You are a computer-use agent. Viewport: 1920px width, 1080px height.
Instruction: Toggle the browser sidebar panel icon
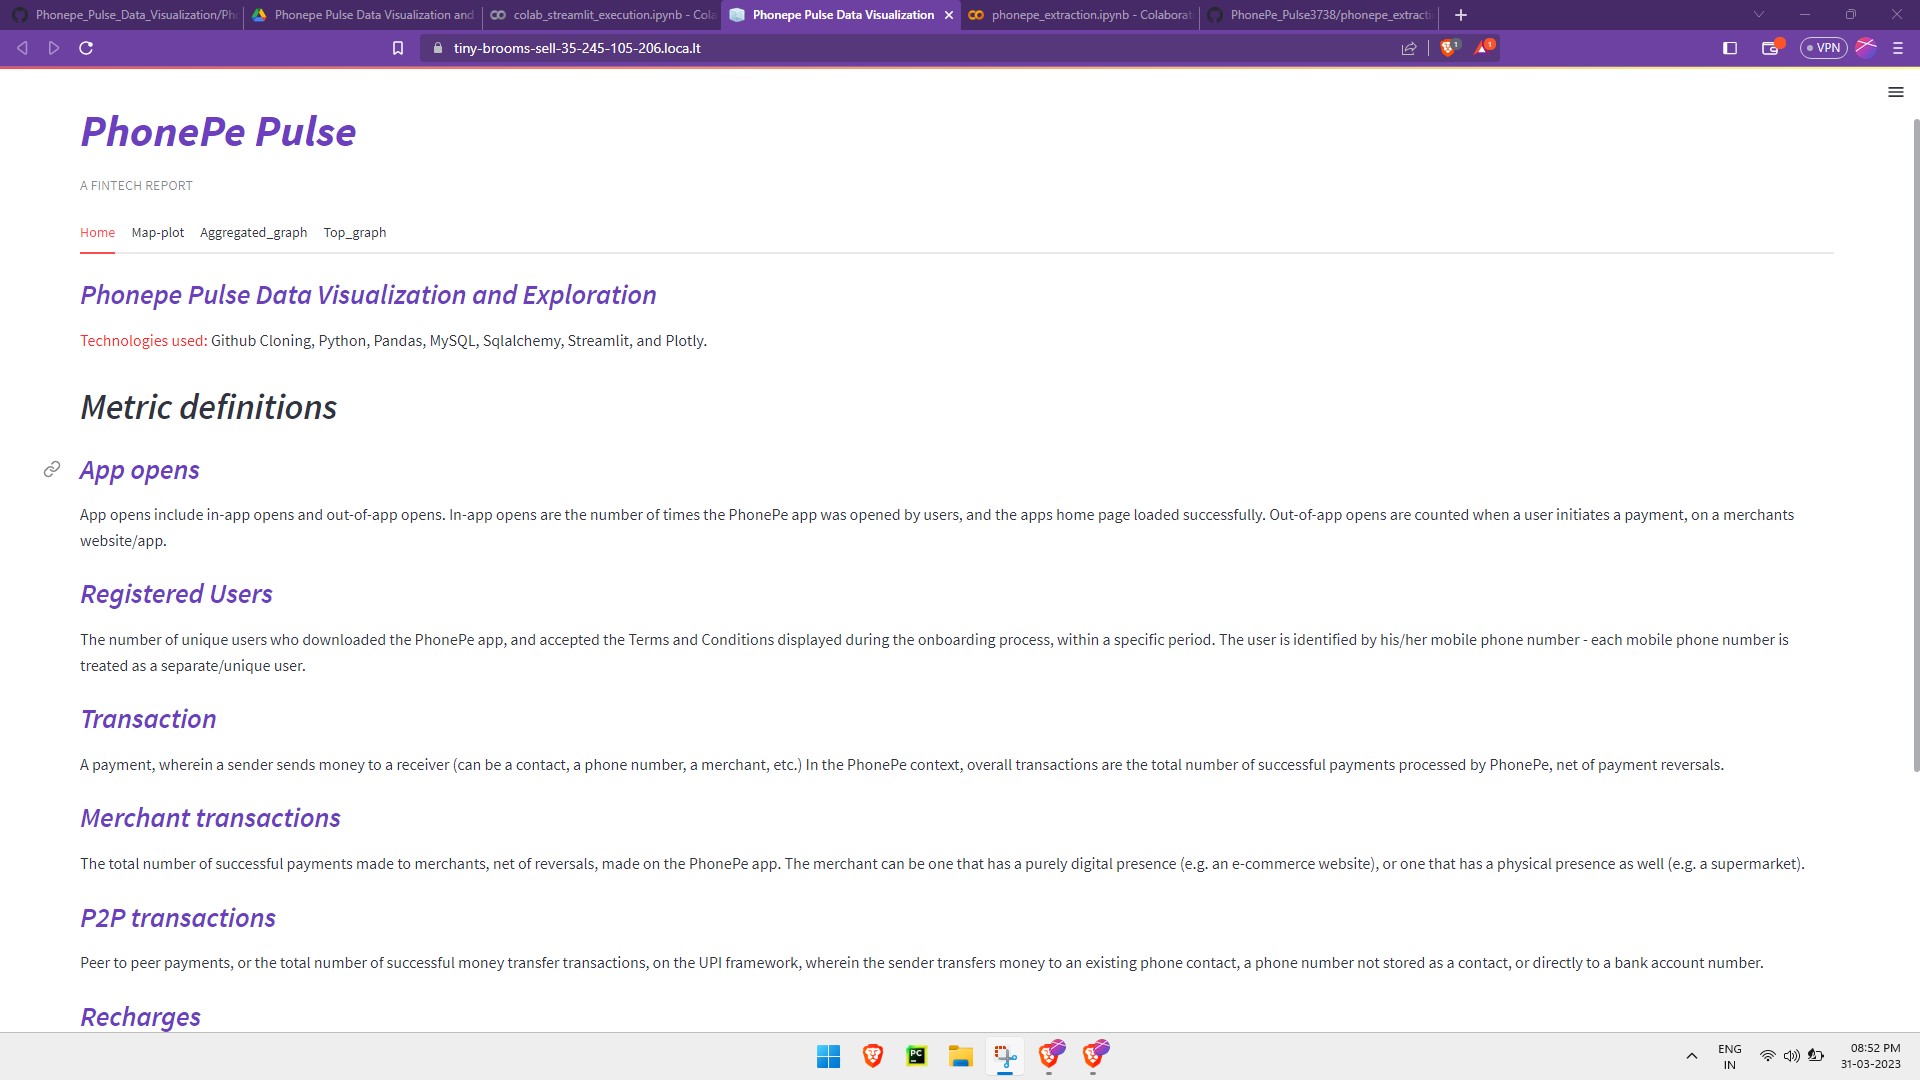pos(1730,48)
